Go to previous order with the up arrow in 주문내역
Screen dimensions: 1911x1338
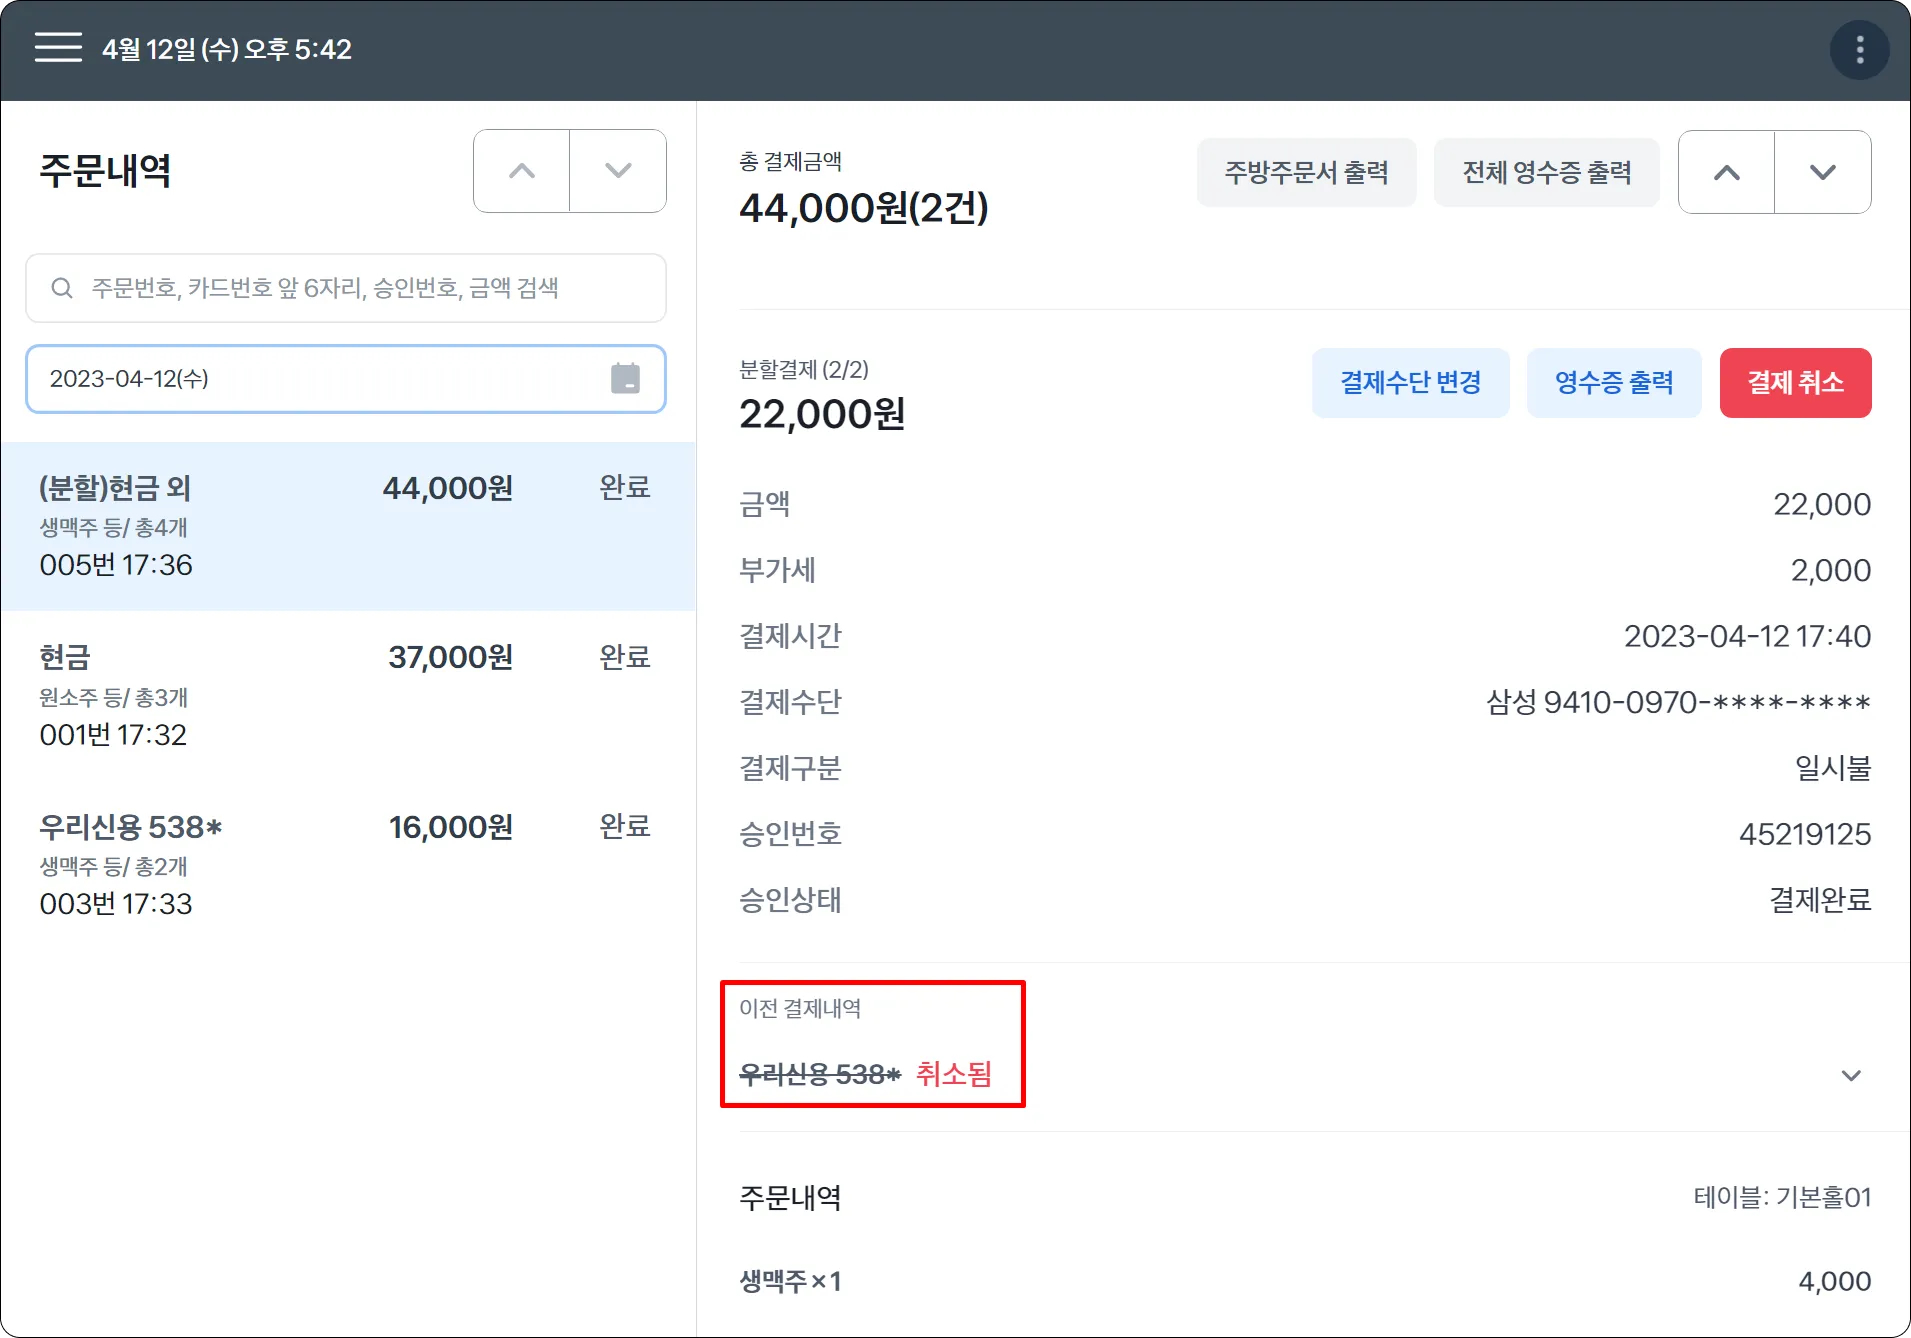pos(521,171)
